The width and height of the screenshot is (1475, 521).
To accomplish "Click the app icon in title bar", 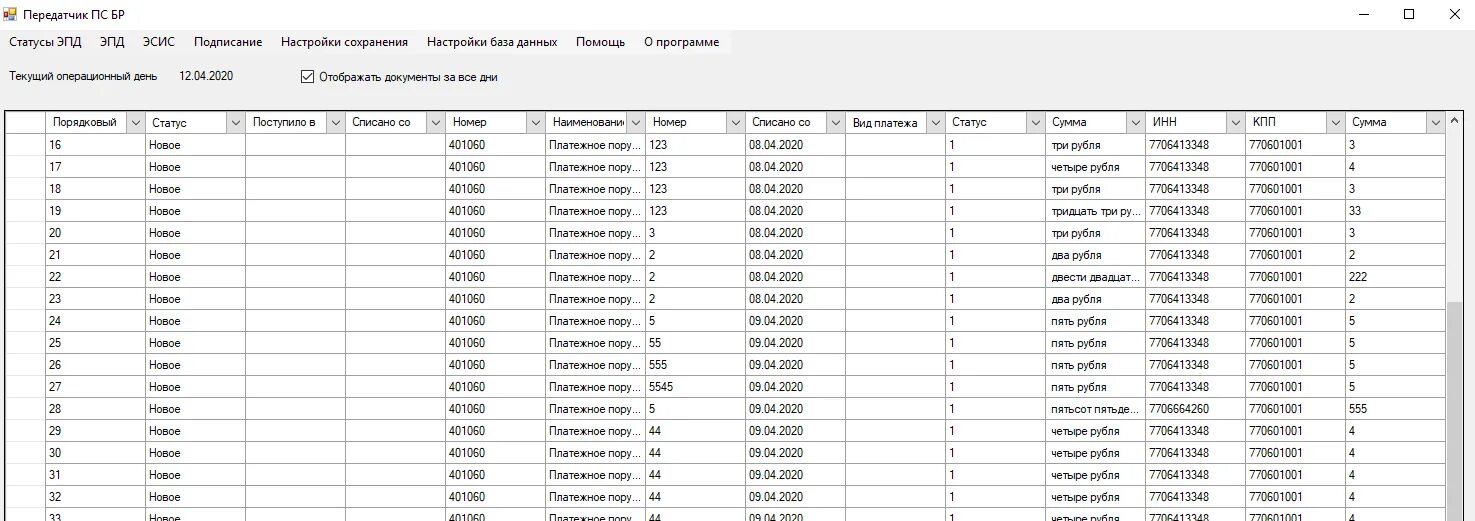I will point(10,14).
